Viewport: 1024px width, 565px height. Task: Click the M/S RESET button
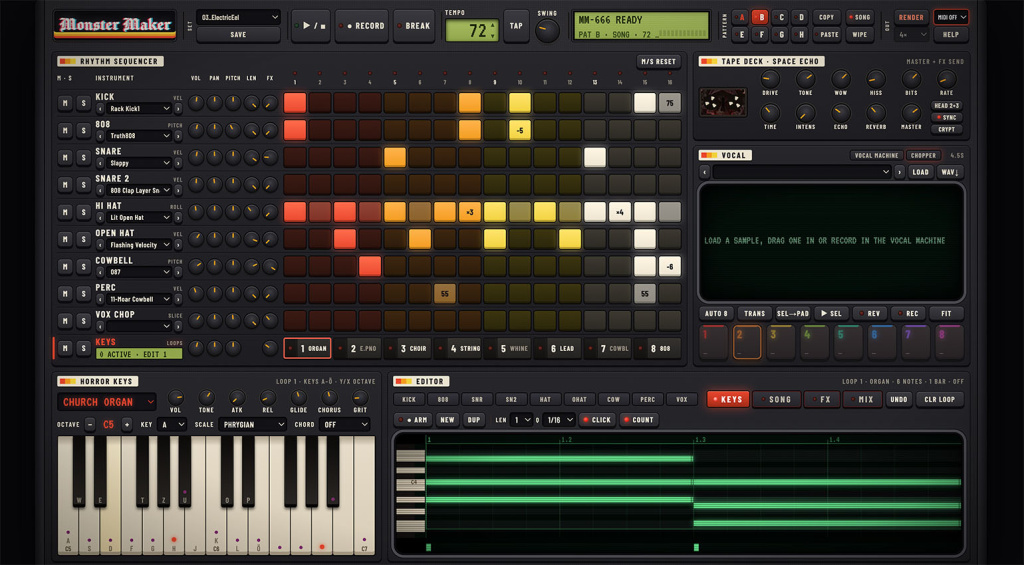(658, 61)
